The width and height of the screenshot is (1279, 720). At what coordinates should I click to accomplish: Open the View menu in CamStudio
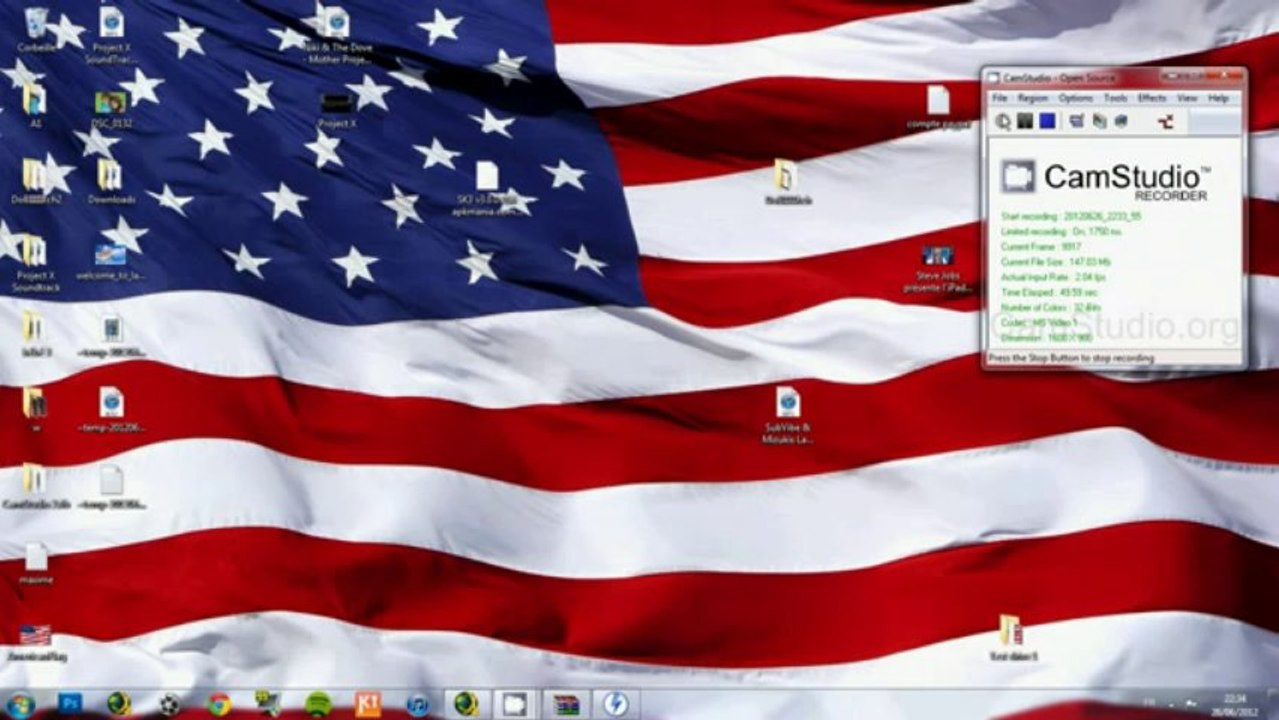(1187, 98)
